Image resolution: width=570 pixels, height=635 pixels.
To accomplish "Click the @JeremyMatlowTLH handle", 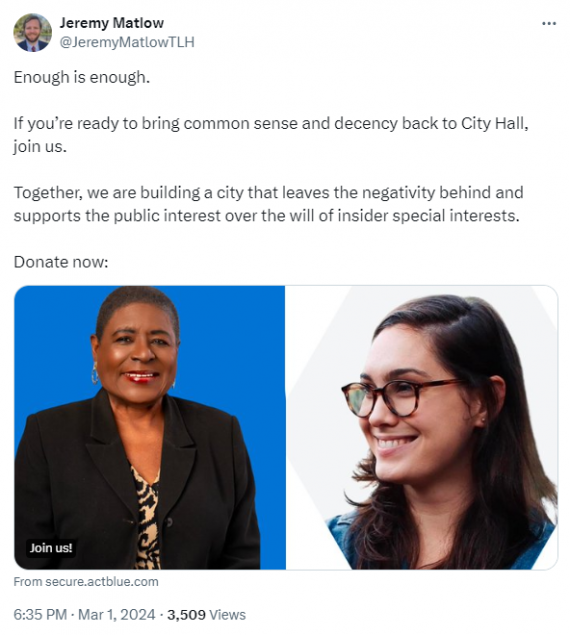I will 127,42.
